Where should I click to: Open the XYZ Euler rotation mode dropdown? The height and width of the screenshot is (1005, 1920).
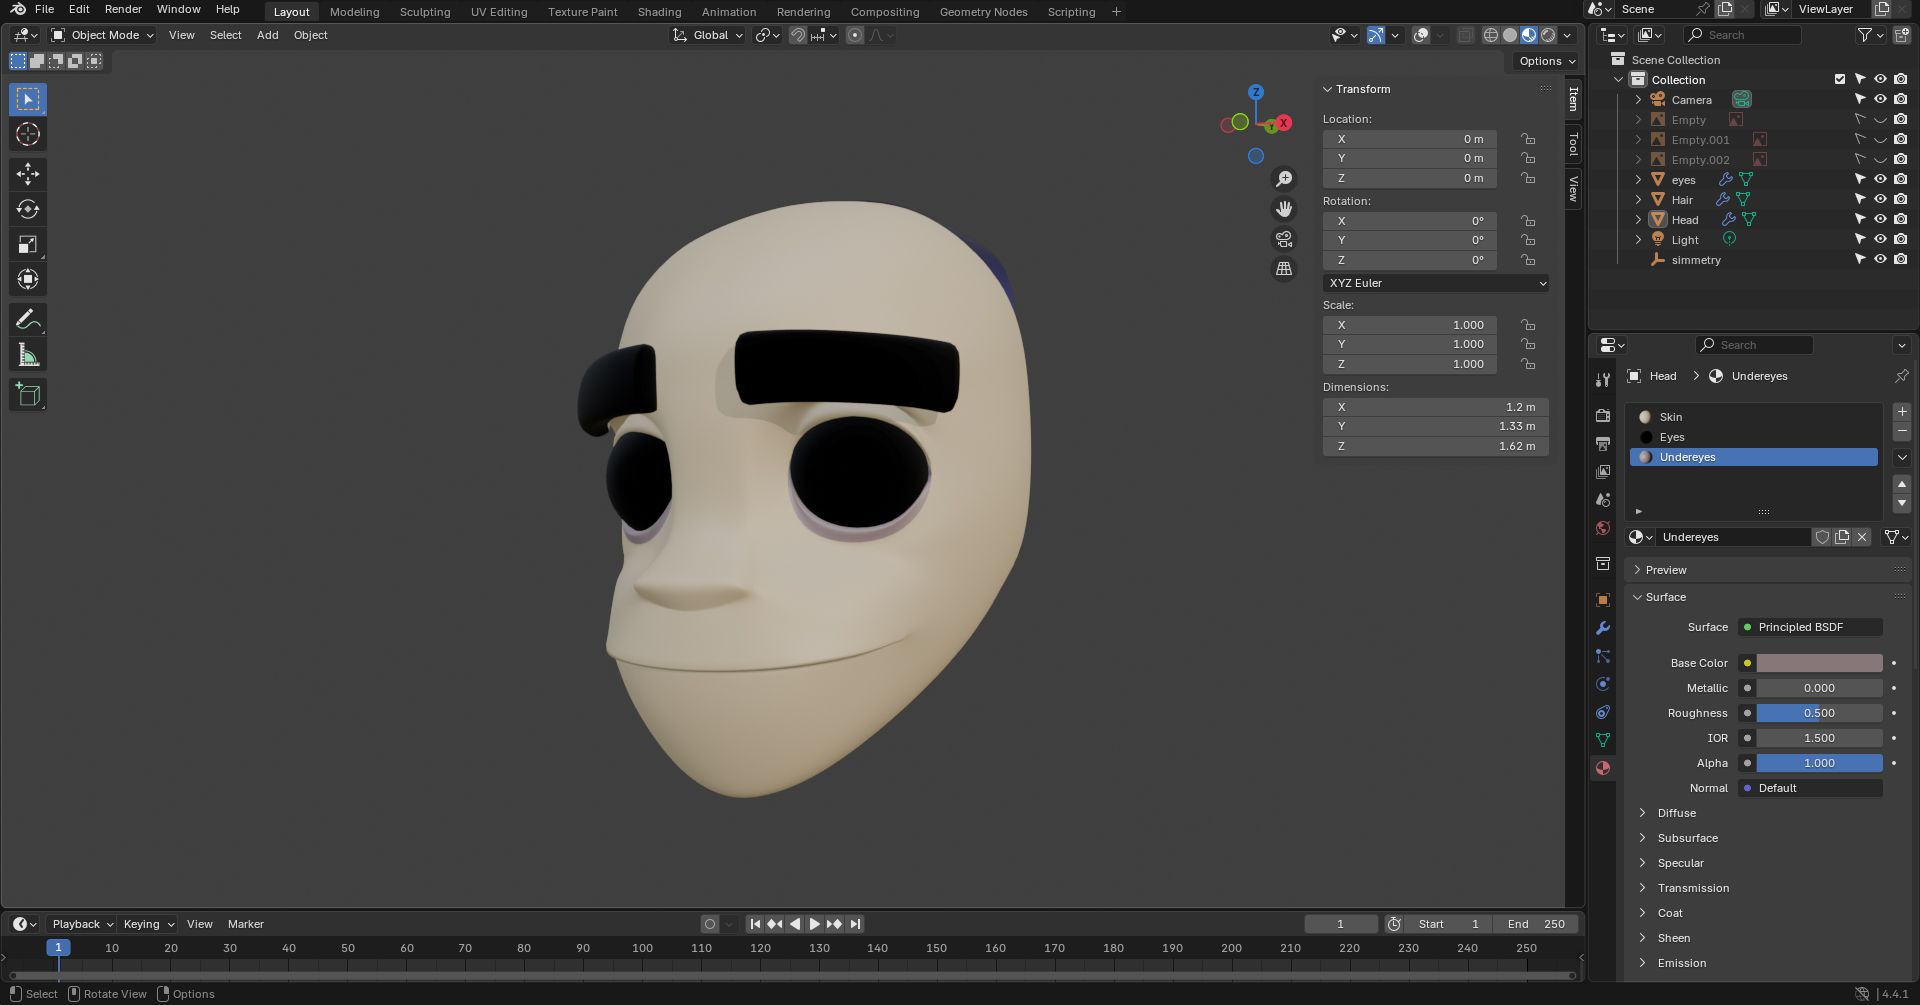tap(1435, 283)
